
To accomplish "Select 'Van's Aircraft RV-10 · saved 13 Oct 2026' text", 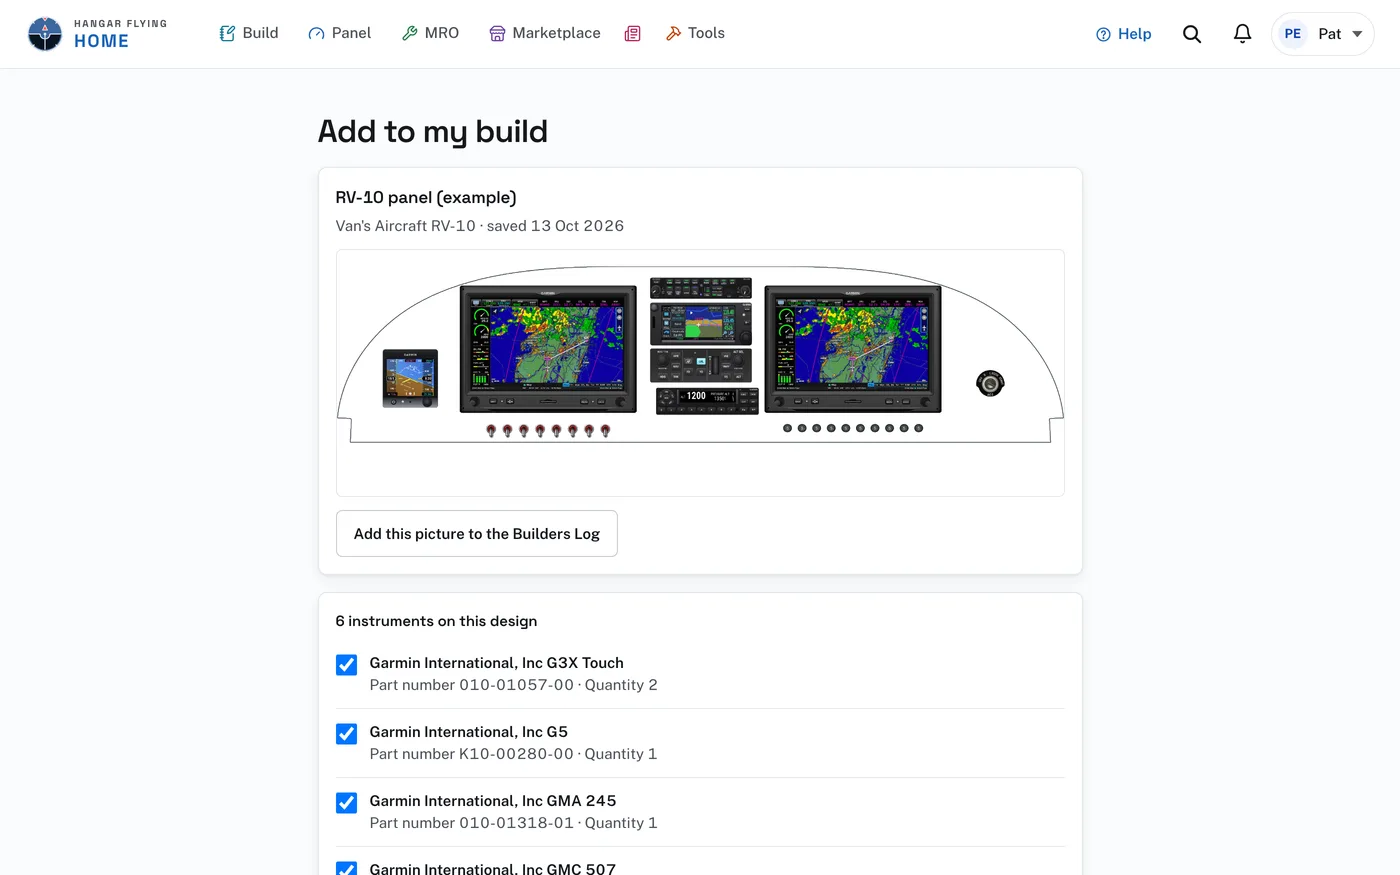I will click(480, 226).
